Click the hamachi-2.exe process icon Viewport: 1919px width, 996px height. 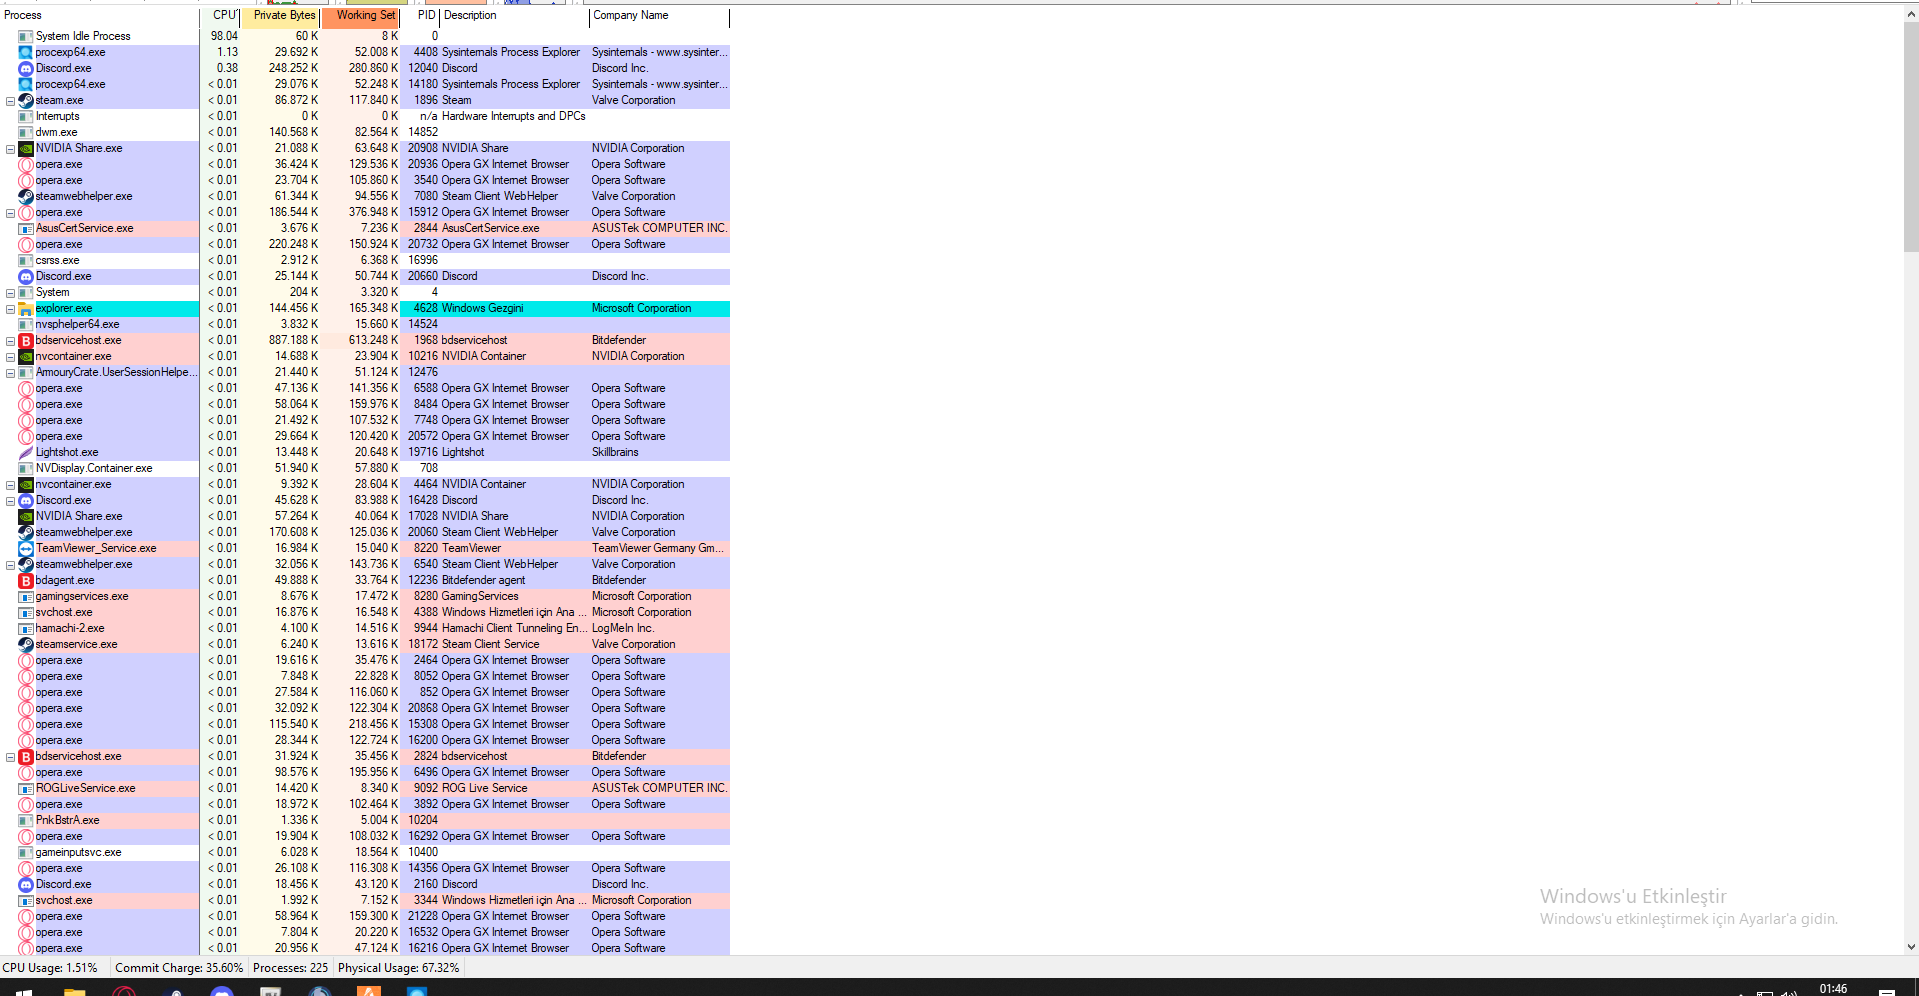point(26,628)
